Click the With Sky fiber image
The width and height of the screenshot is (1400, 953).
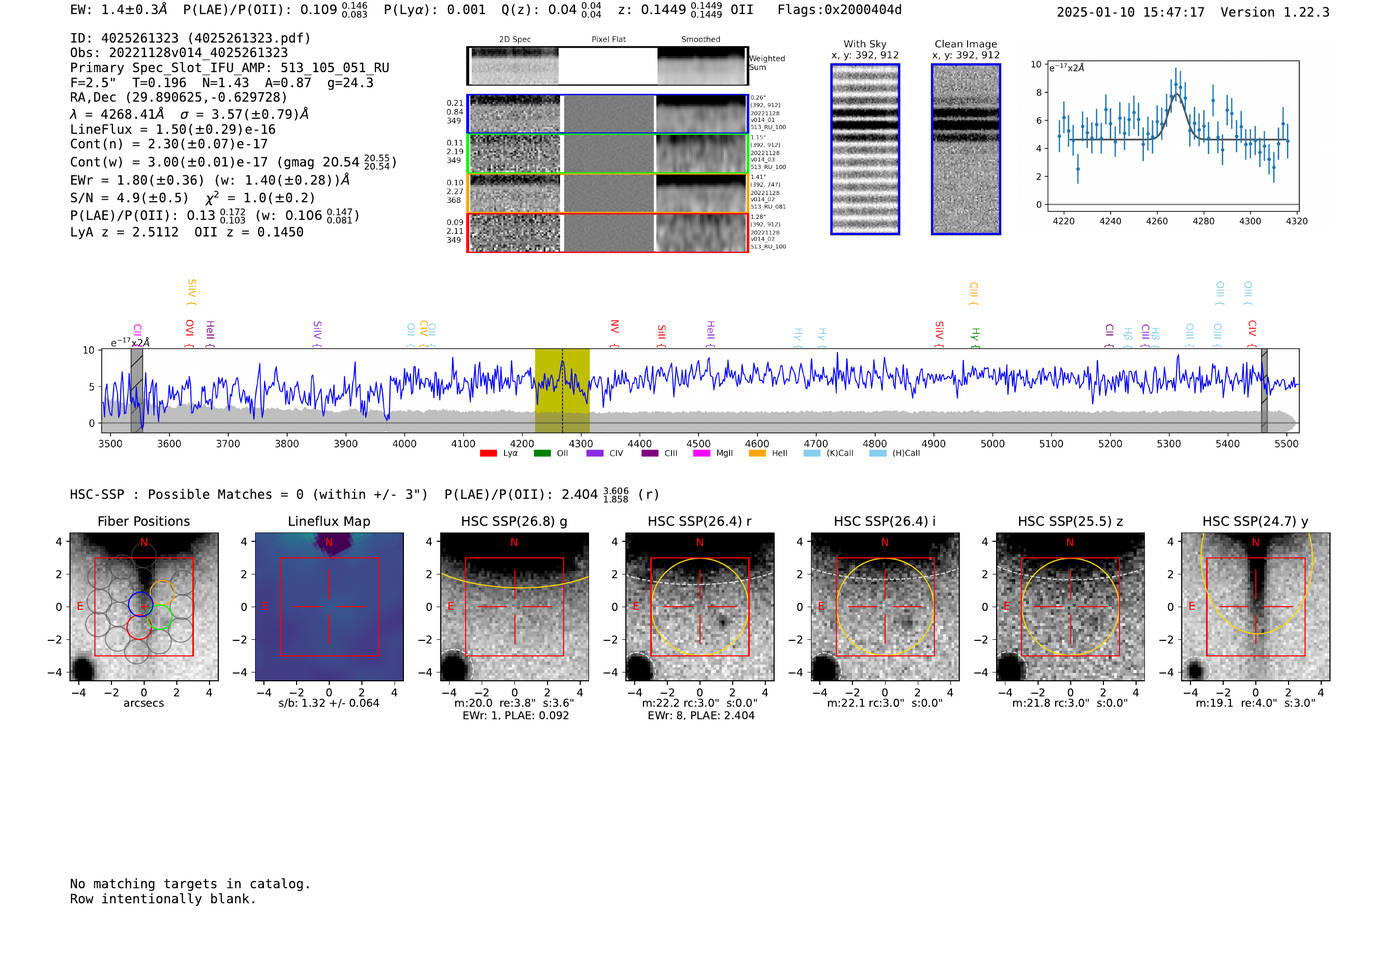pos(865,149)
